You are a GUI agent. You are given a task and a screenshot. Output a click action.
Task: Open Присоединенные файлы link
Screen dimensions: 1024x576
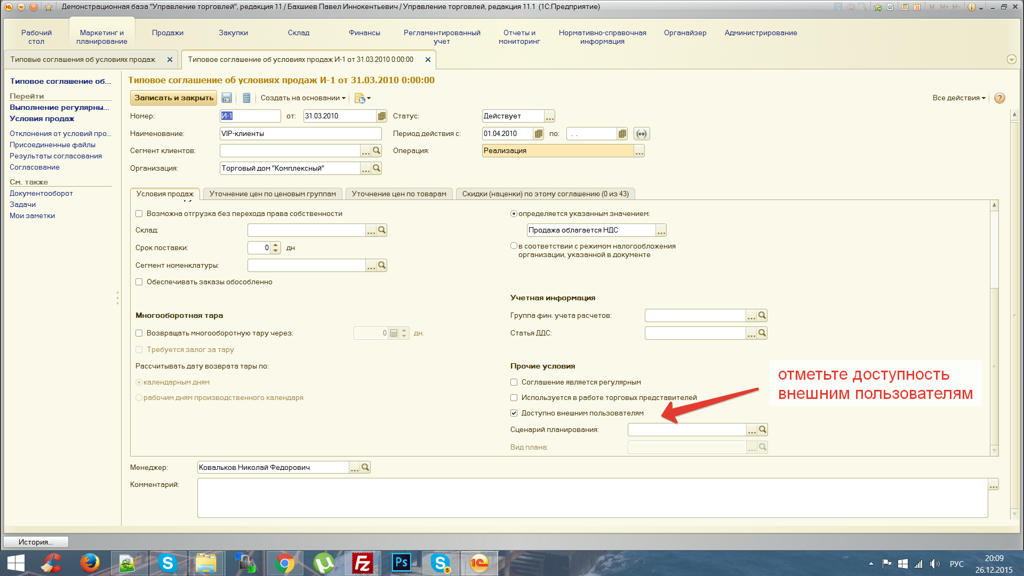coord(52,145)
